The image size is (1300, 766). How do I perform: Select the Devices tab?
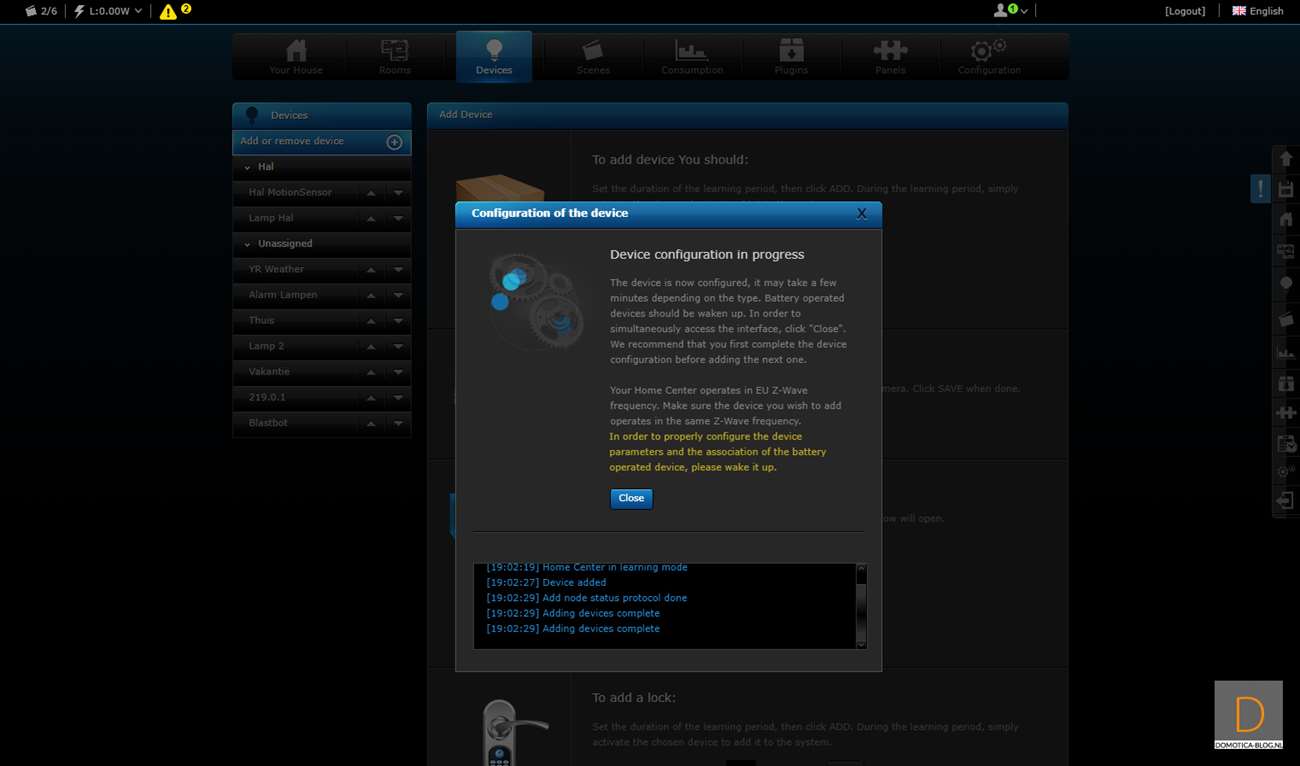[494, 57]
